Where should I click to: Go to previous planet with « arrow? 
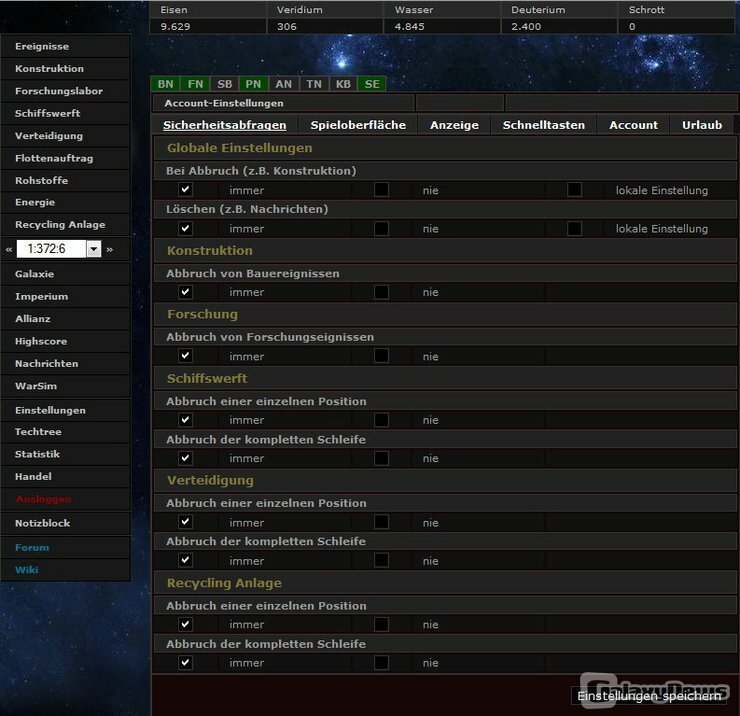9,249
